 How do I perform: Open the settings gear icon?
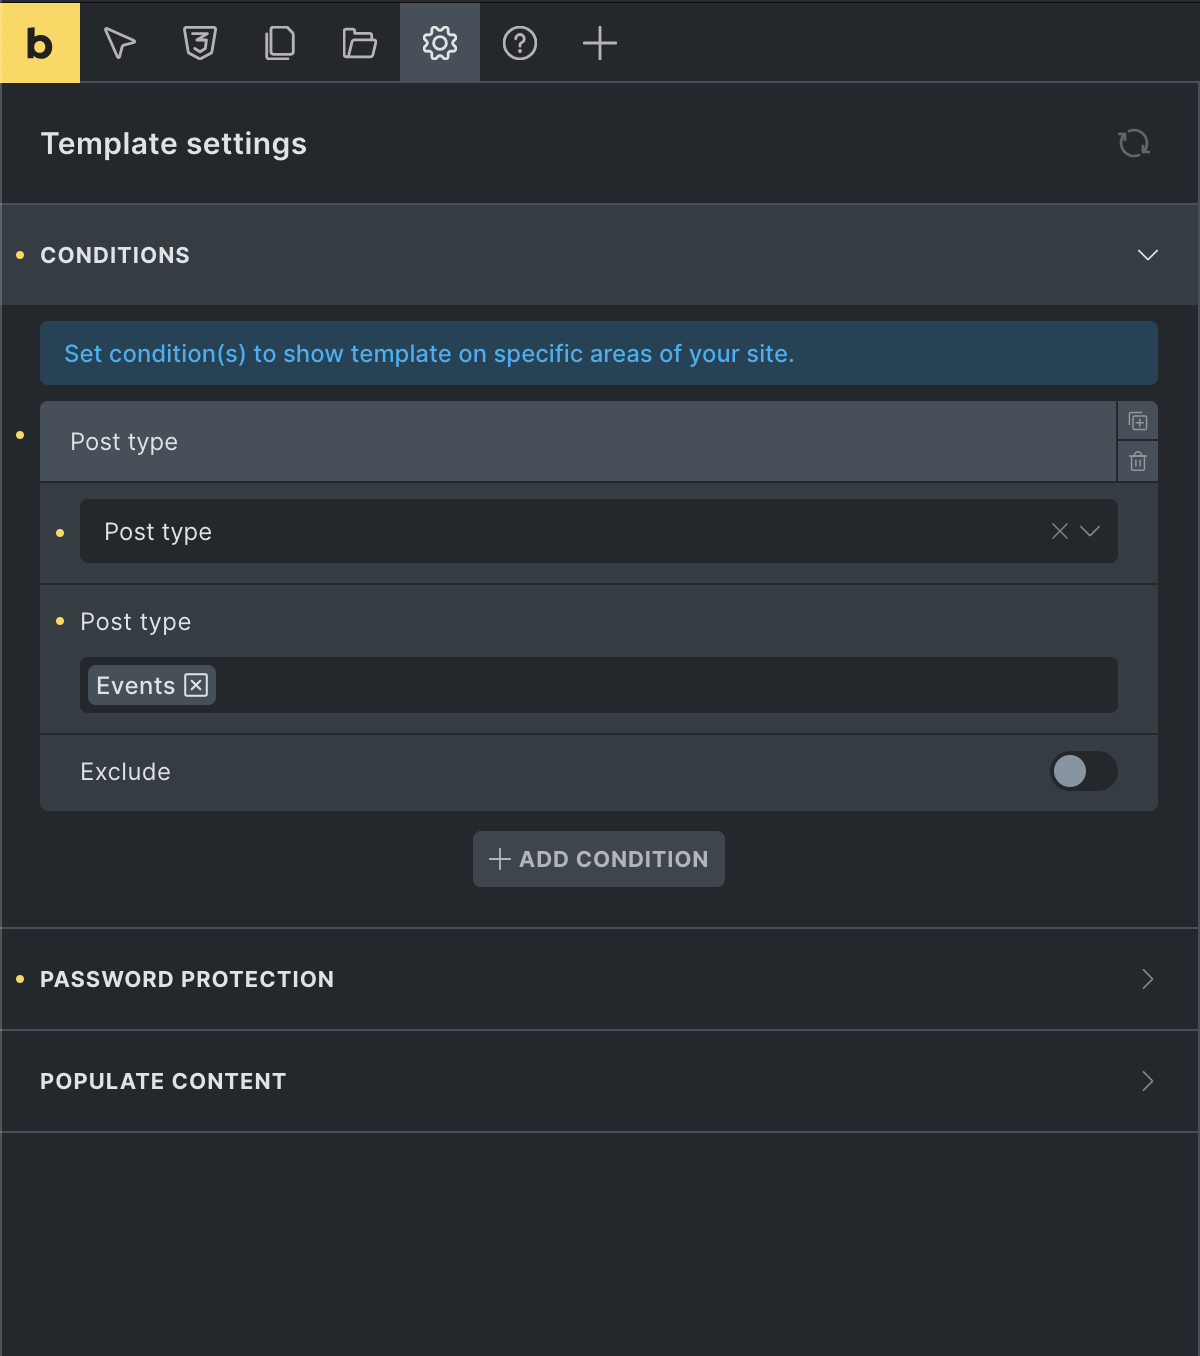(x=440, y=43)
